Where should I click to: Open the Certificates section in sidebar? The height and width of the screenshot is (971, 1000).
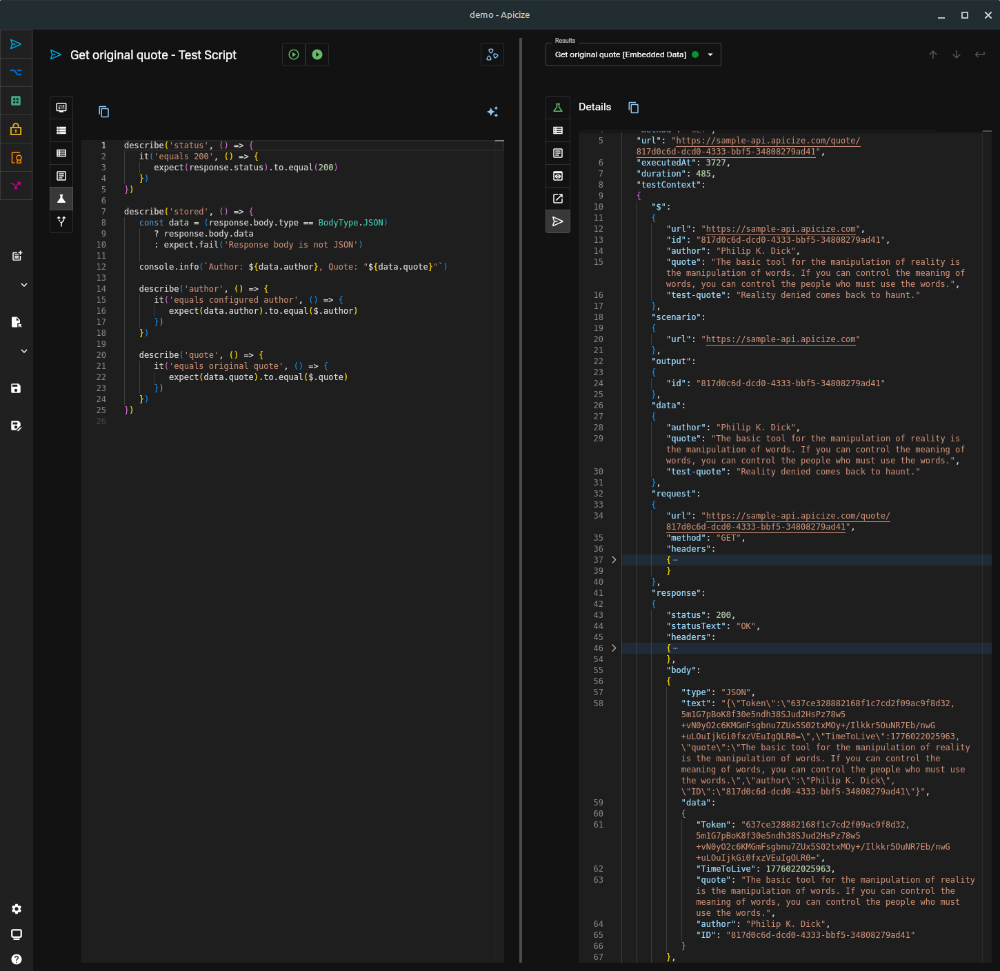pos(16,157)
